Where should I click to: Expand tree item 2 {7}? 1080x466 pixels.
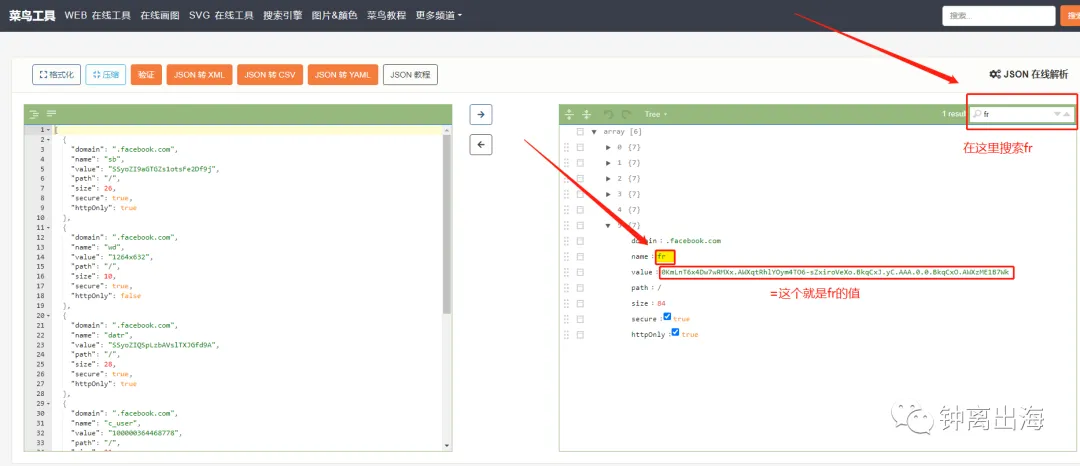coord(608,178)
